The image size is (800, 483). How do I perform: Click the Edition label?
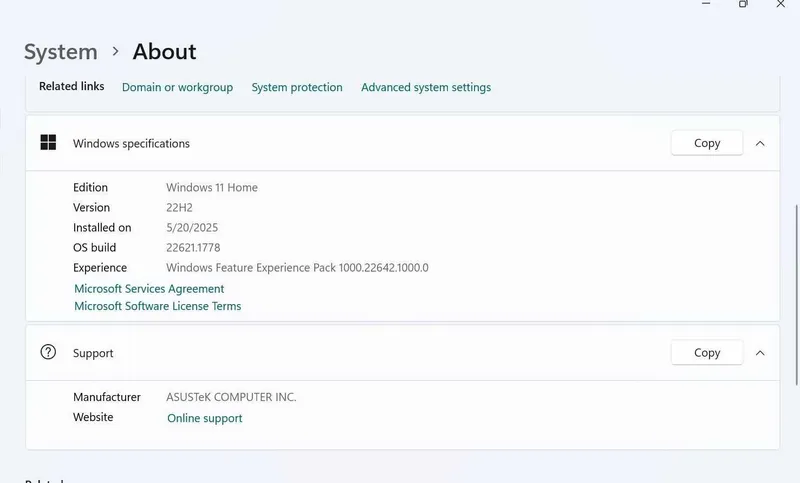(x=90, y=188)
